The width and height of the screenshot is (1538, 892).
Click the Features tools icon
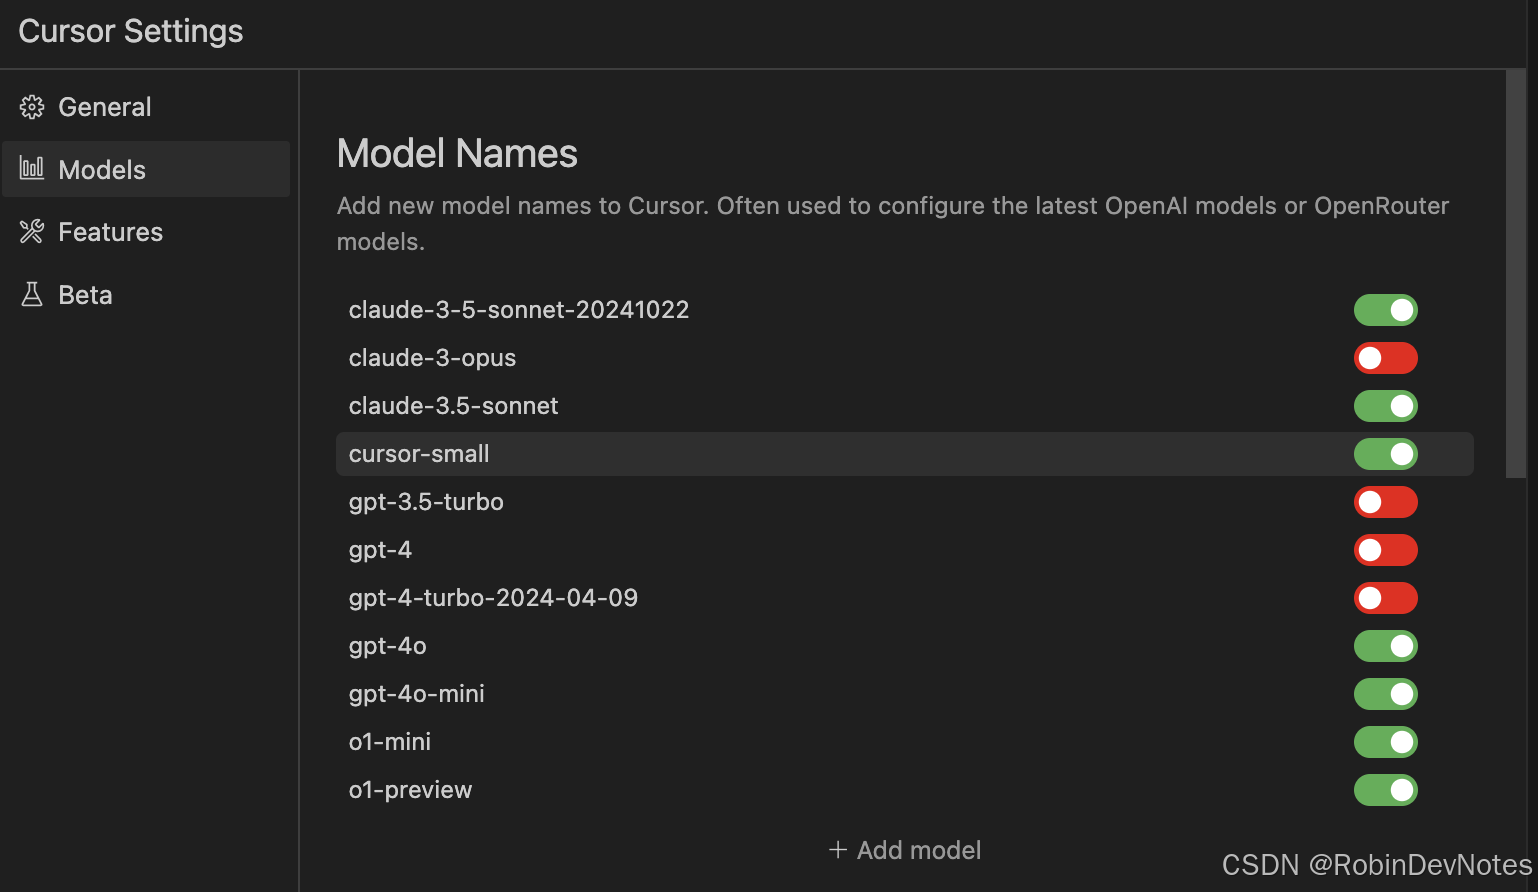pos(32,232)
